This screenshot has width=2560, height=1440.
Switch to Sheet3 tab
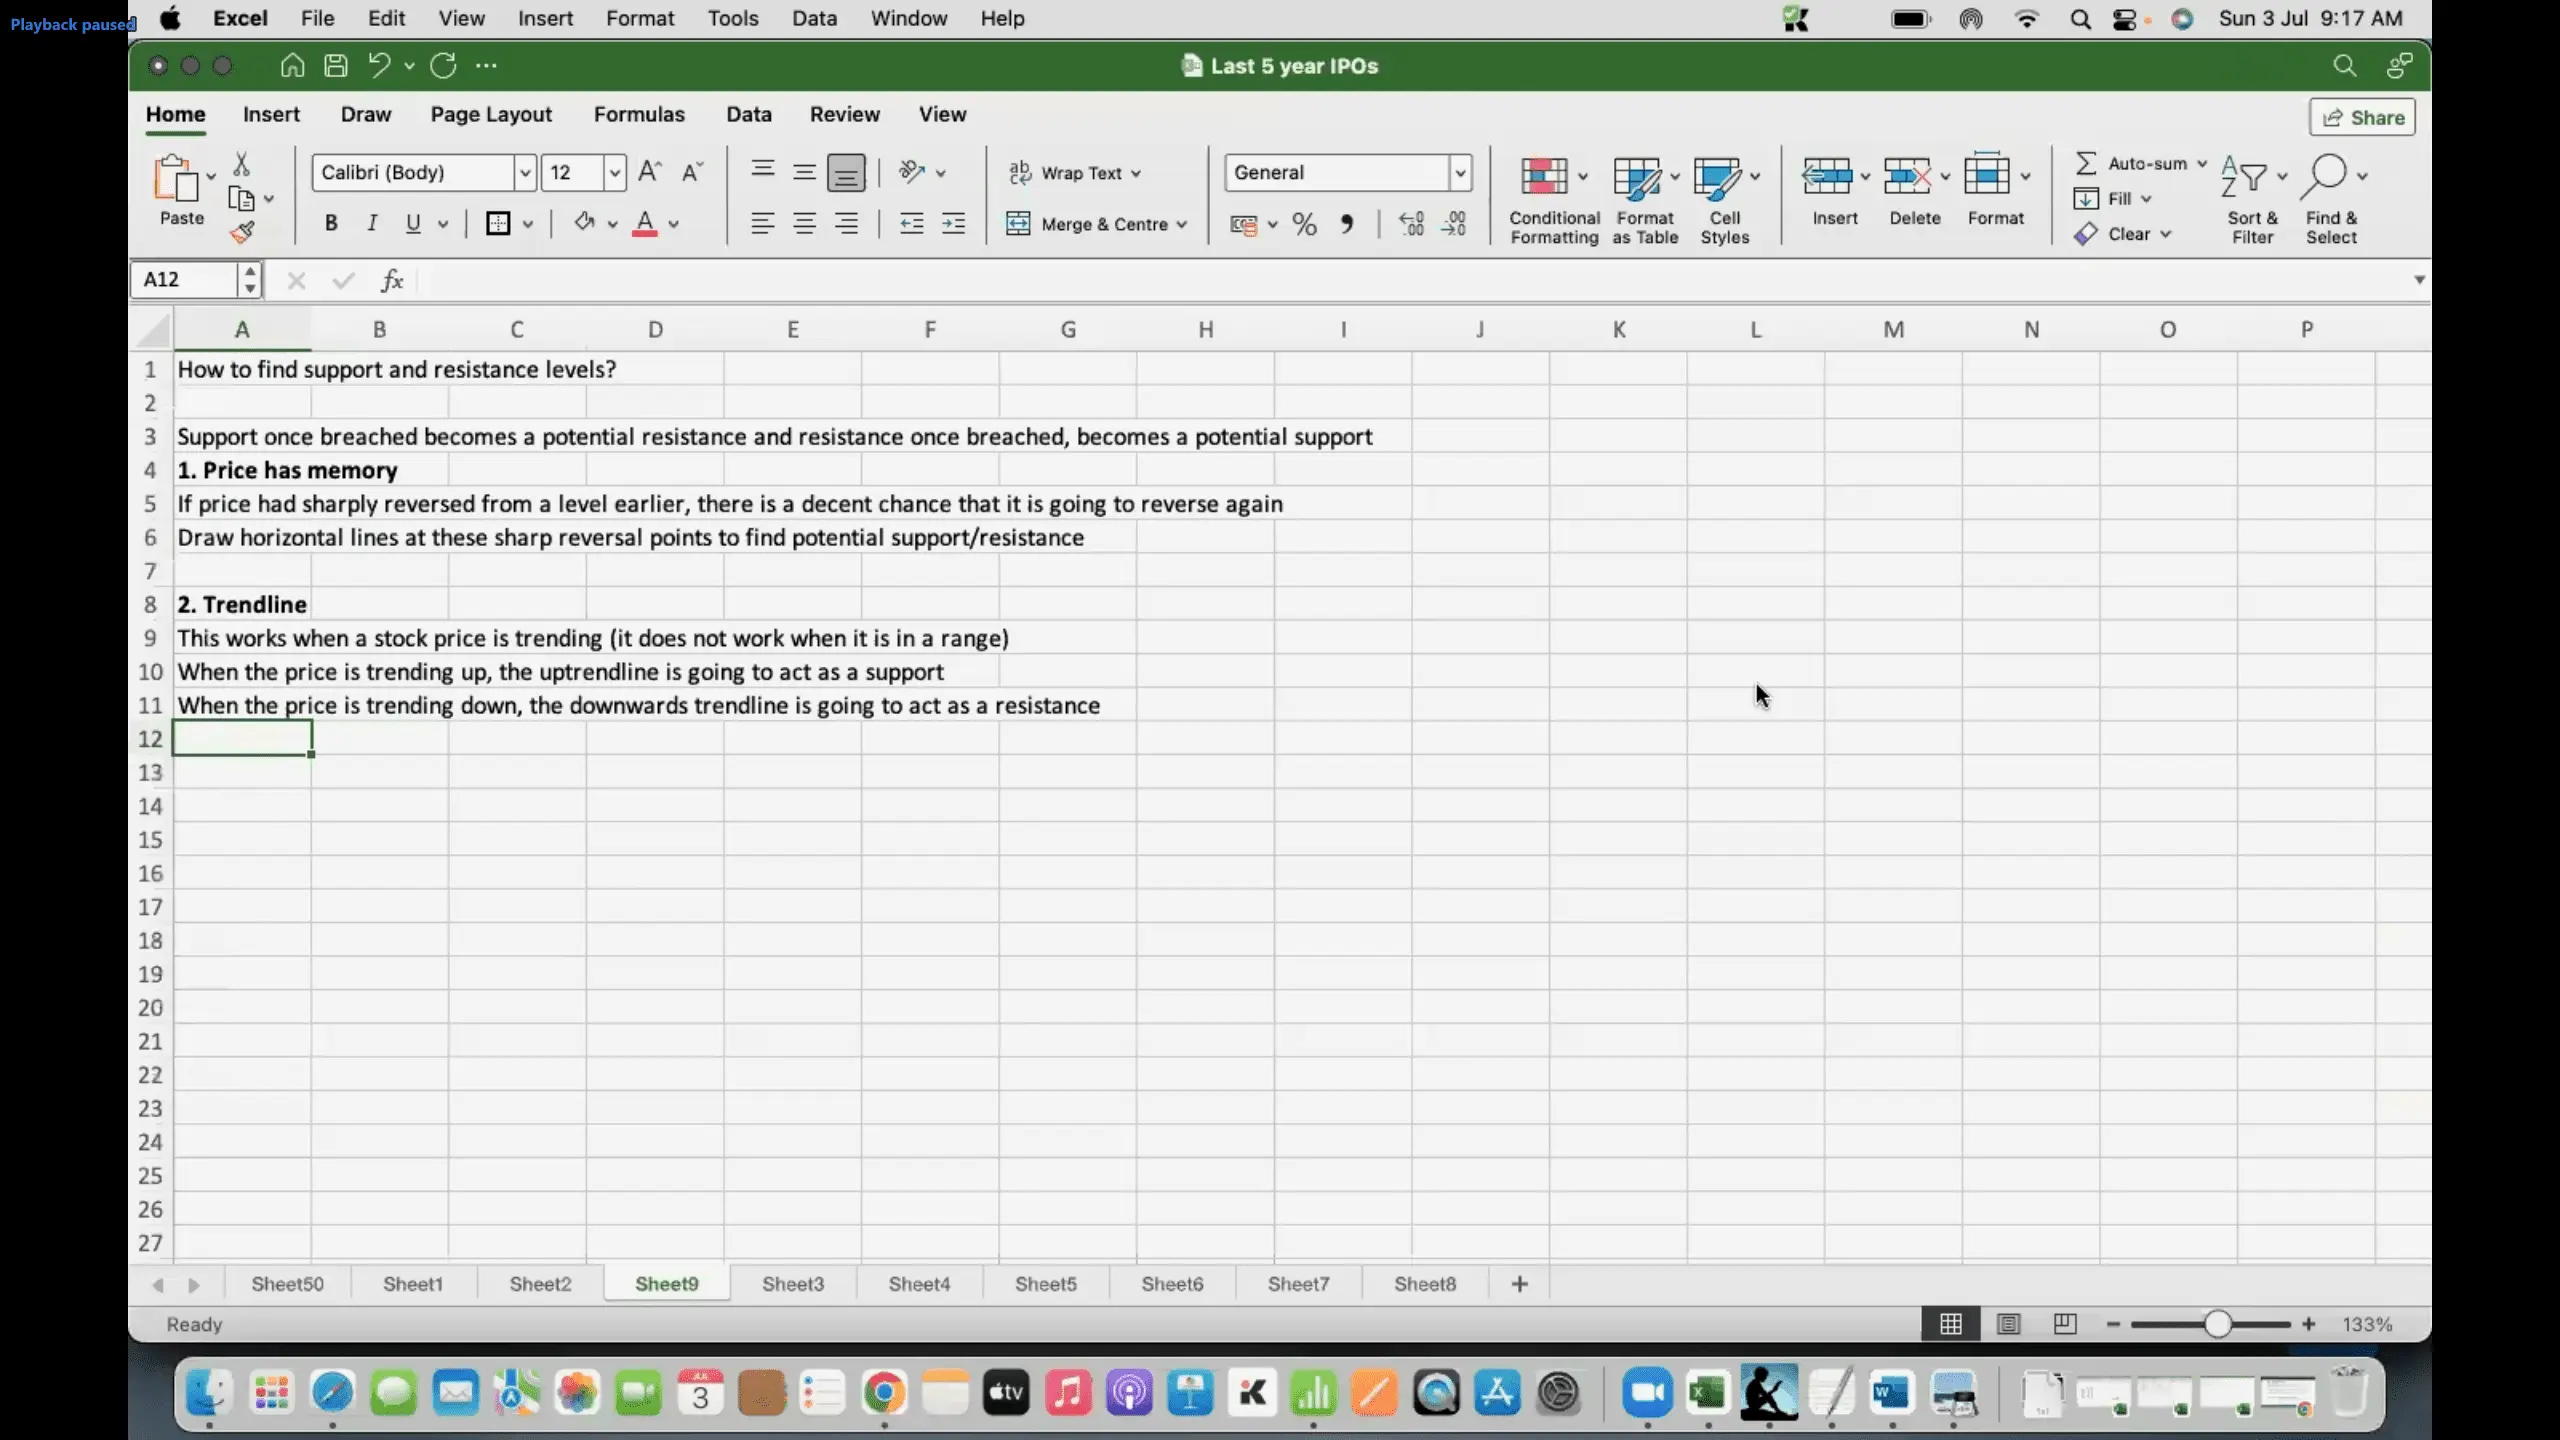792,1284
